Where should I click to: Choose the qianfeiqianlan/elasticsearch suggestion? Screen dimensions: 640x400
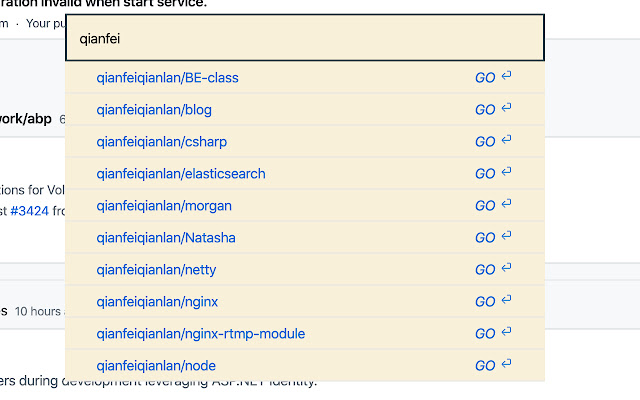(181, 173)
